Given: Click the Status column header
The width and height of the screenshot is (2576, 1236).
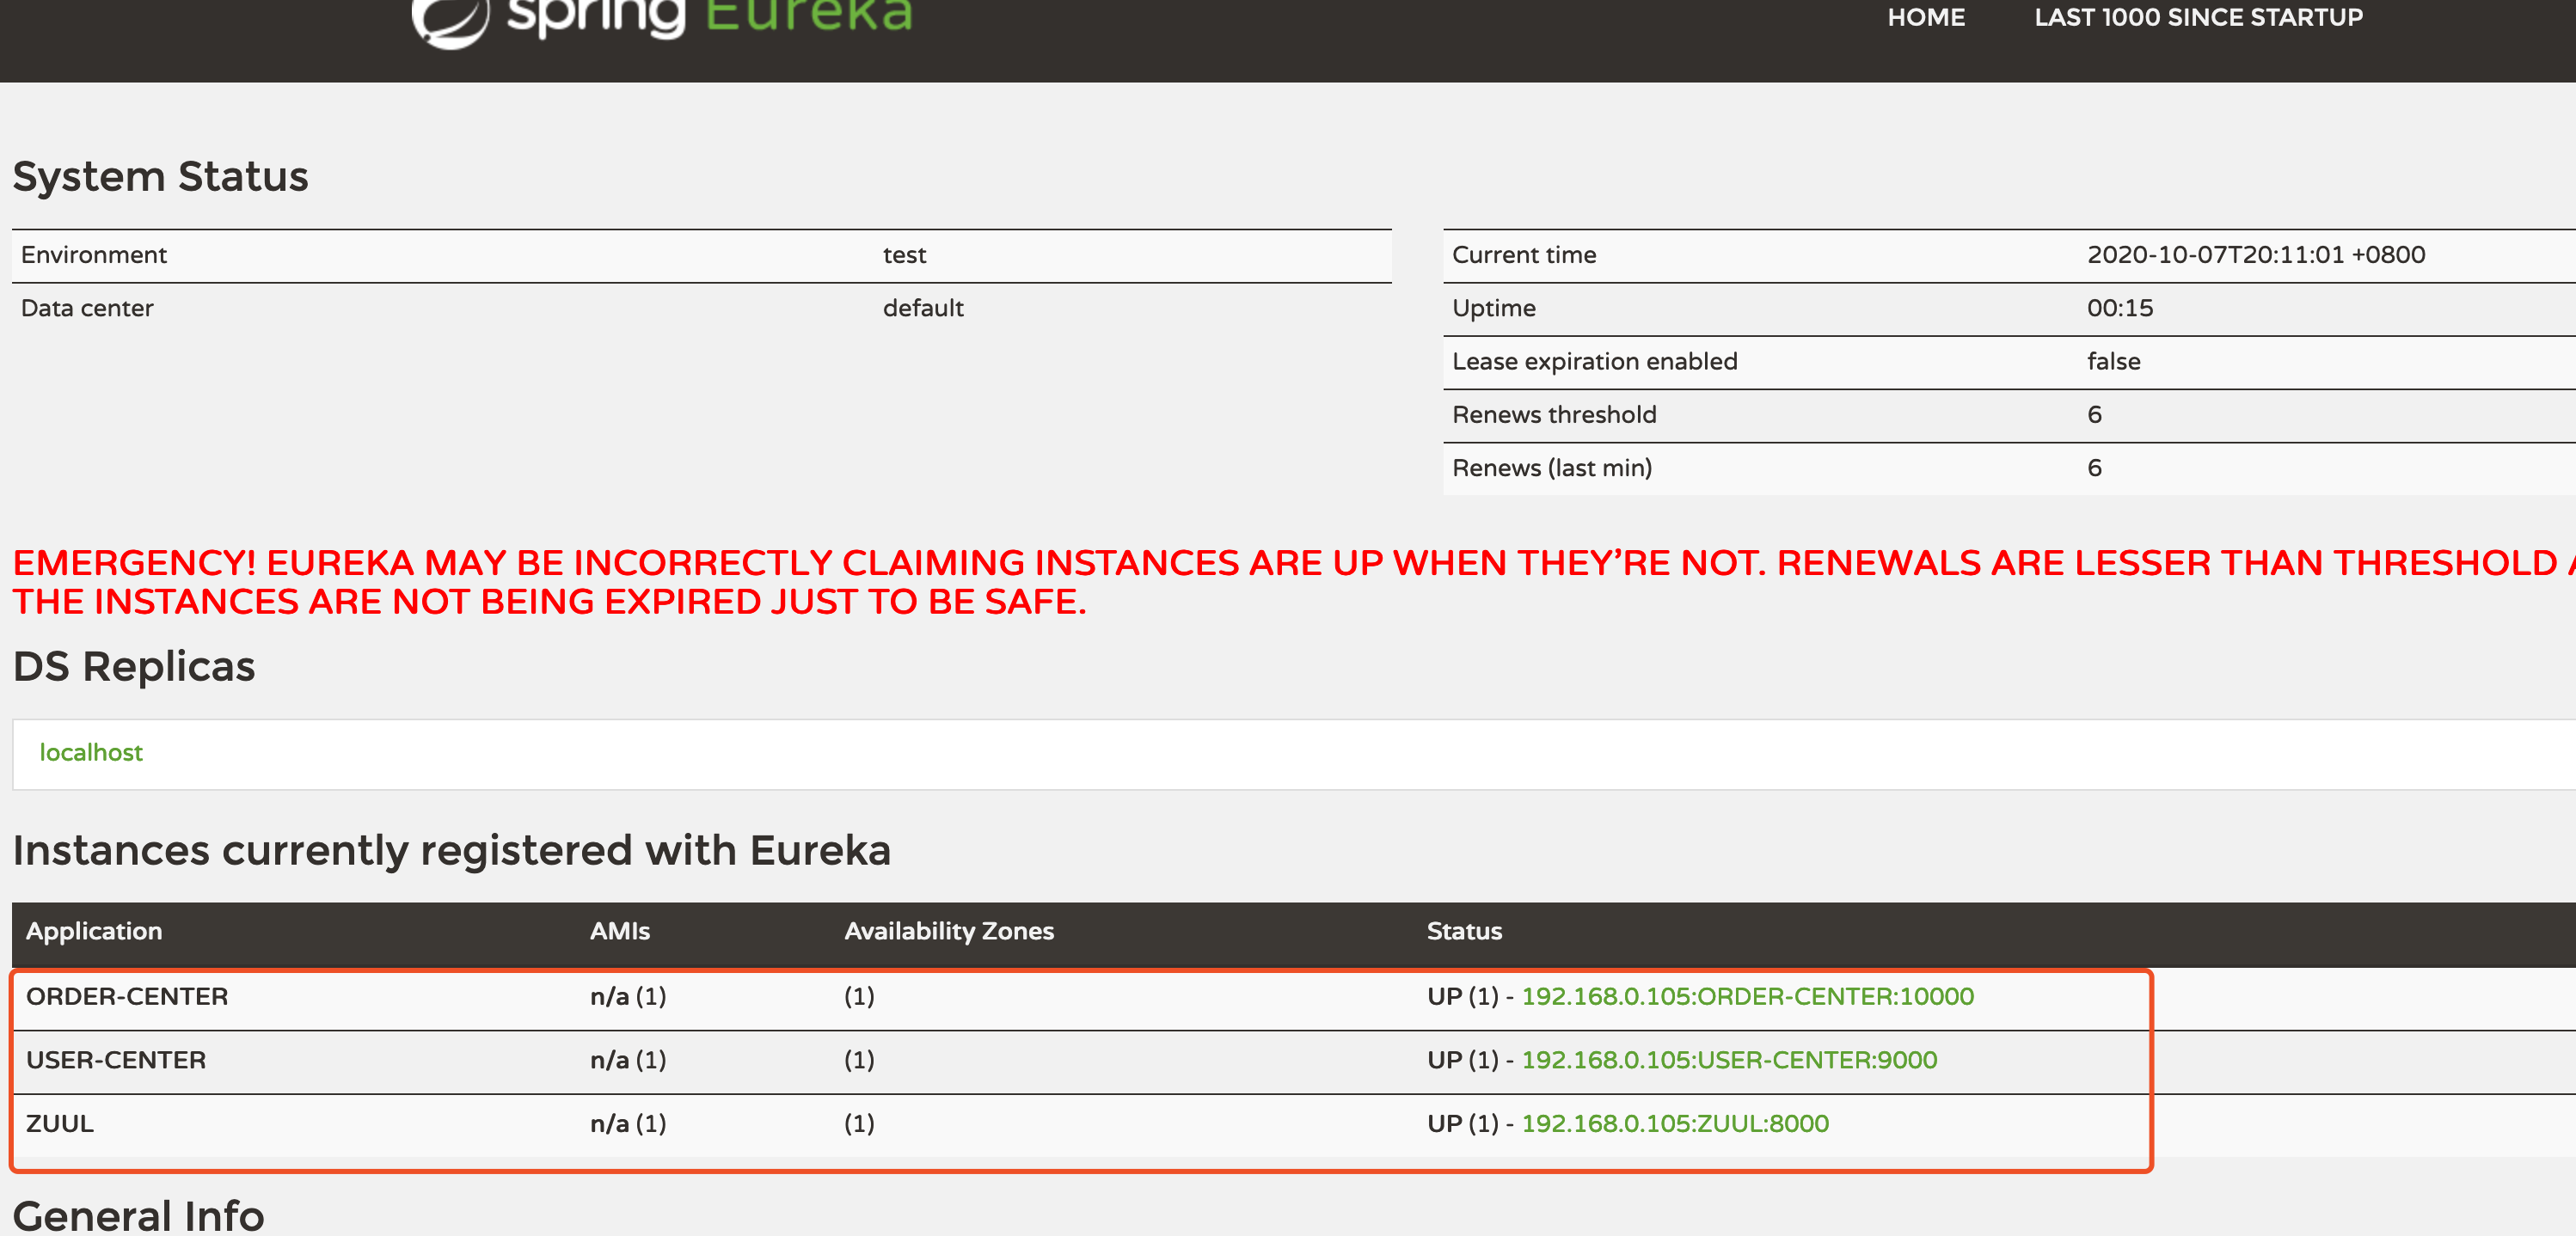Looking at the screenshot, I should pos(1463,931).
